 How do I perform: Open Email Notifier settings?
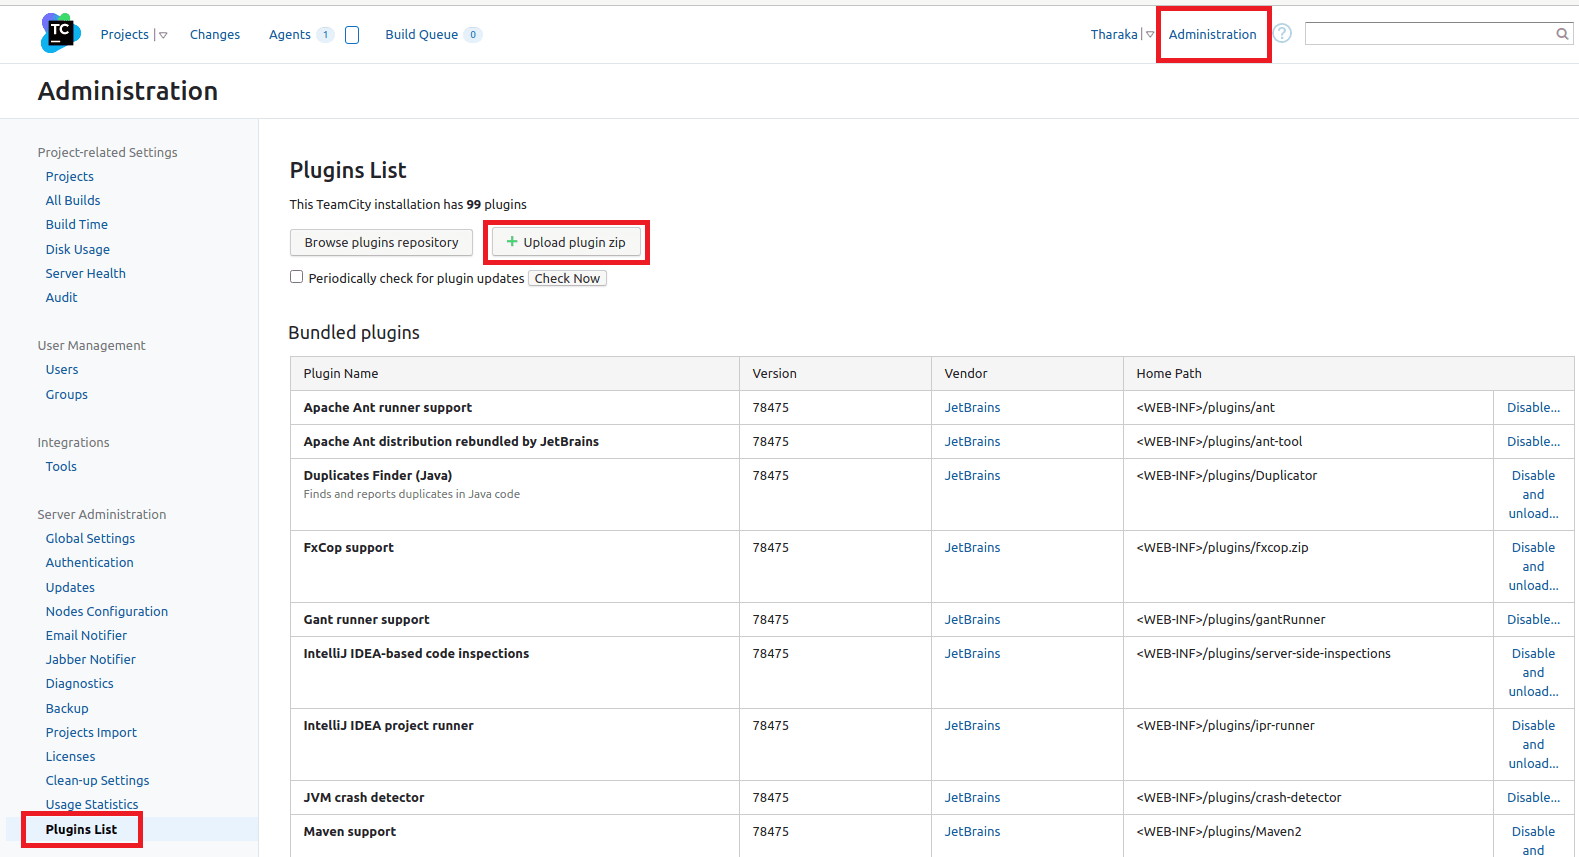(86, 635)
